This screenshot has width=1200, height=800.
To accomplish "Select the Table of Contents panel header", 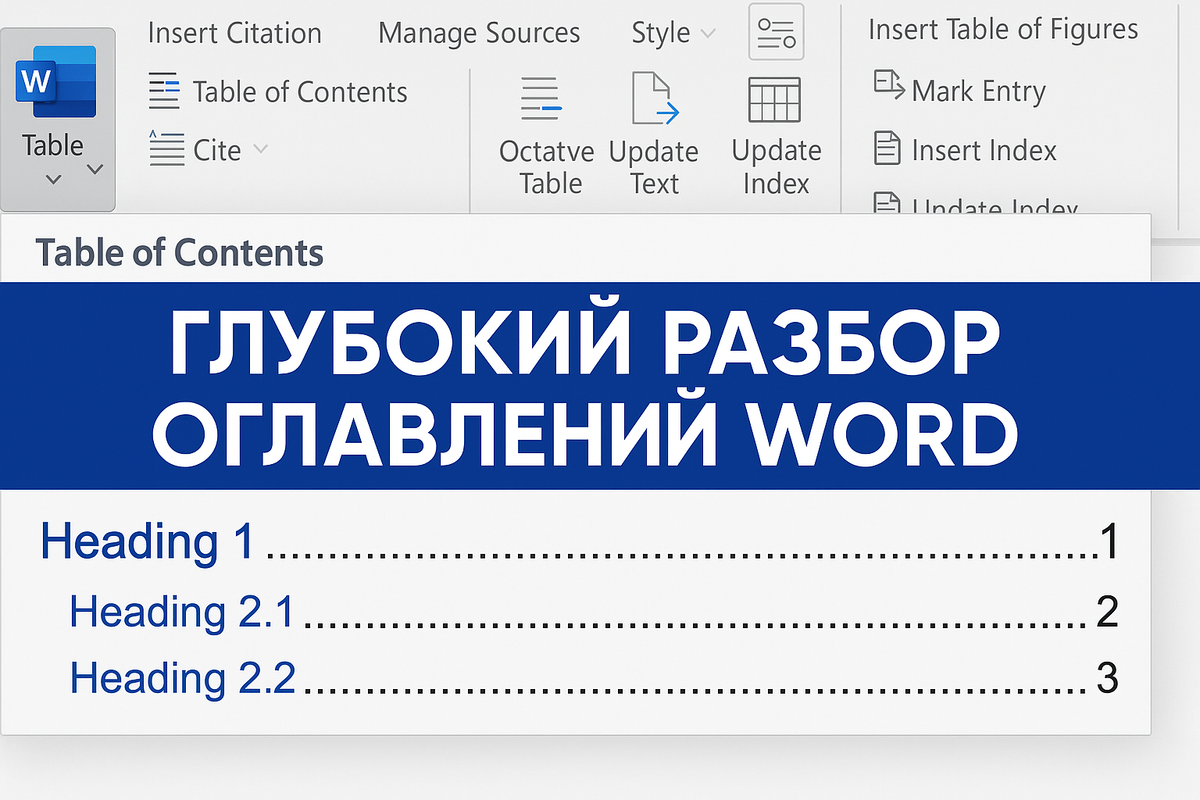I will [180, 253].
